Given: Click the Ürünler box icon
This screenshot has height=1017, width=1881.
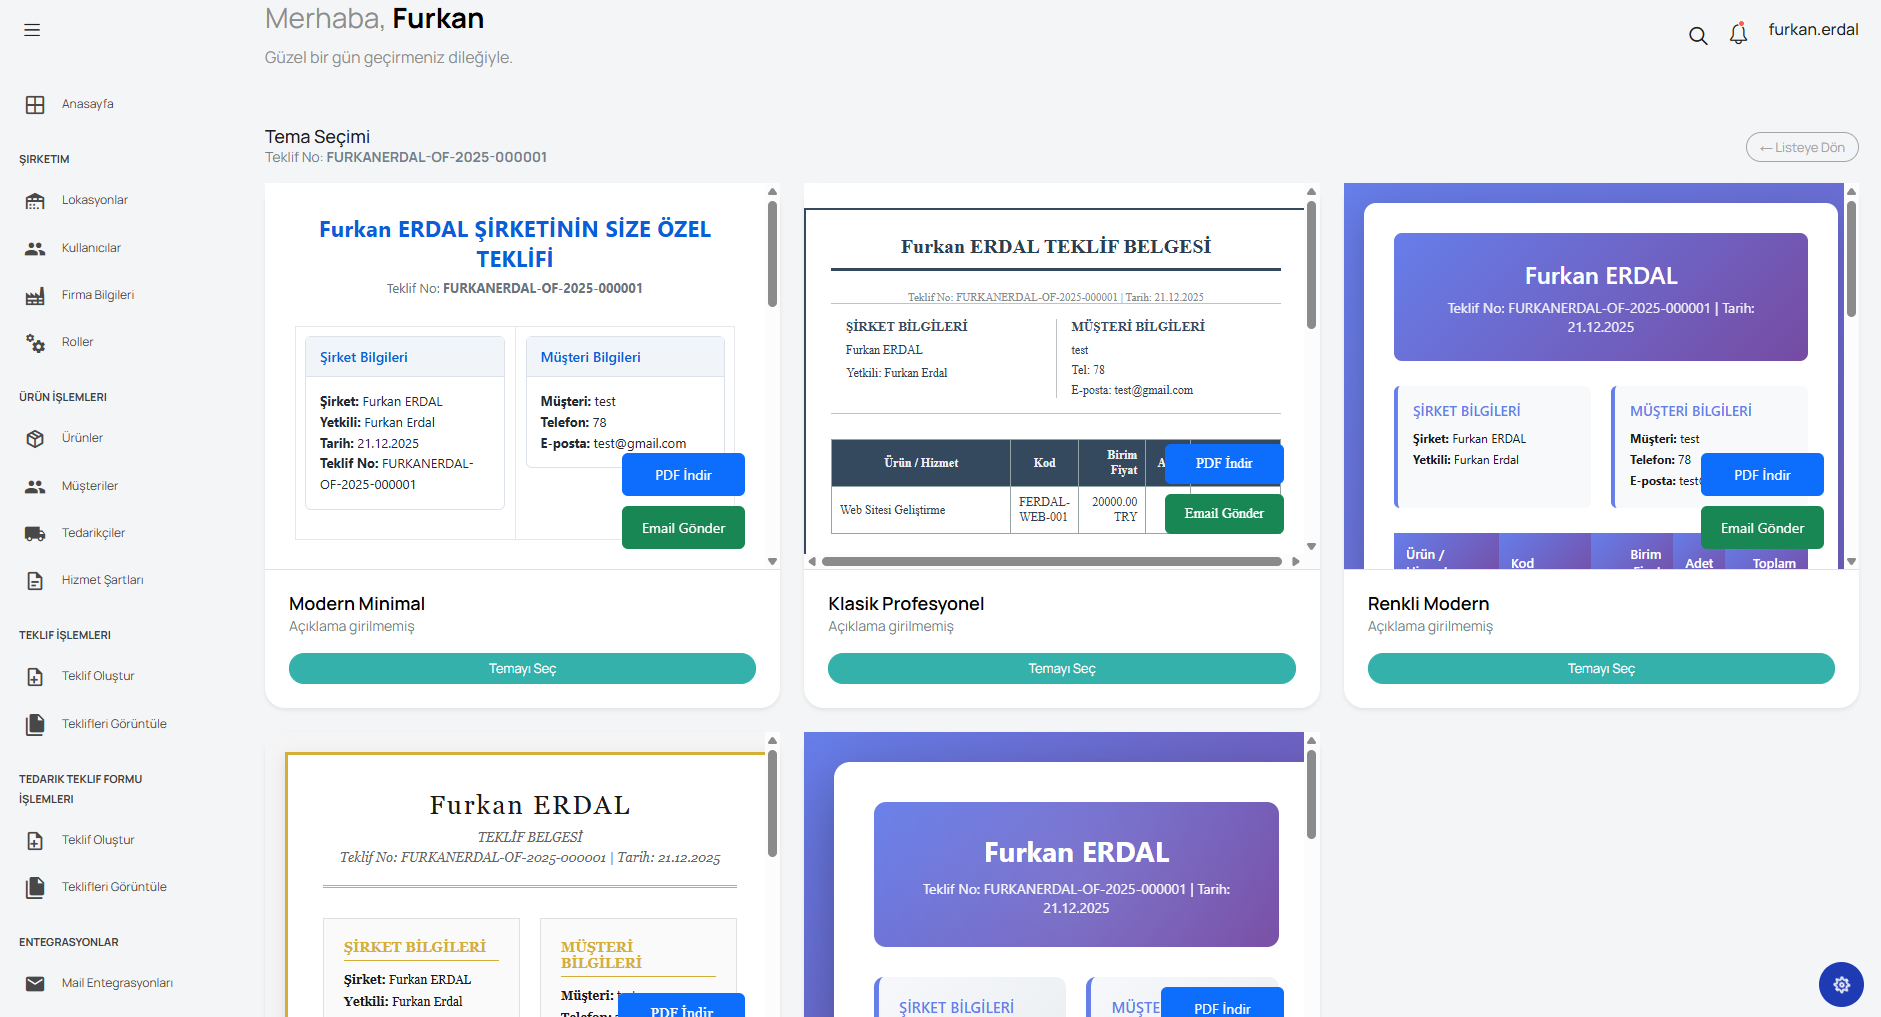Looking at the screenshot, I should point(35,439).
